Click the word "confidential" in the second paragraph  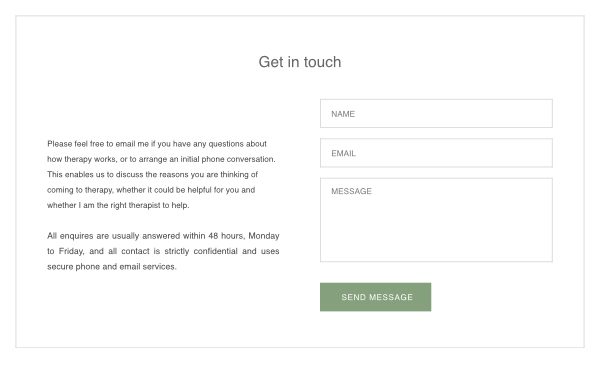click(x=215, y=251)
